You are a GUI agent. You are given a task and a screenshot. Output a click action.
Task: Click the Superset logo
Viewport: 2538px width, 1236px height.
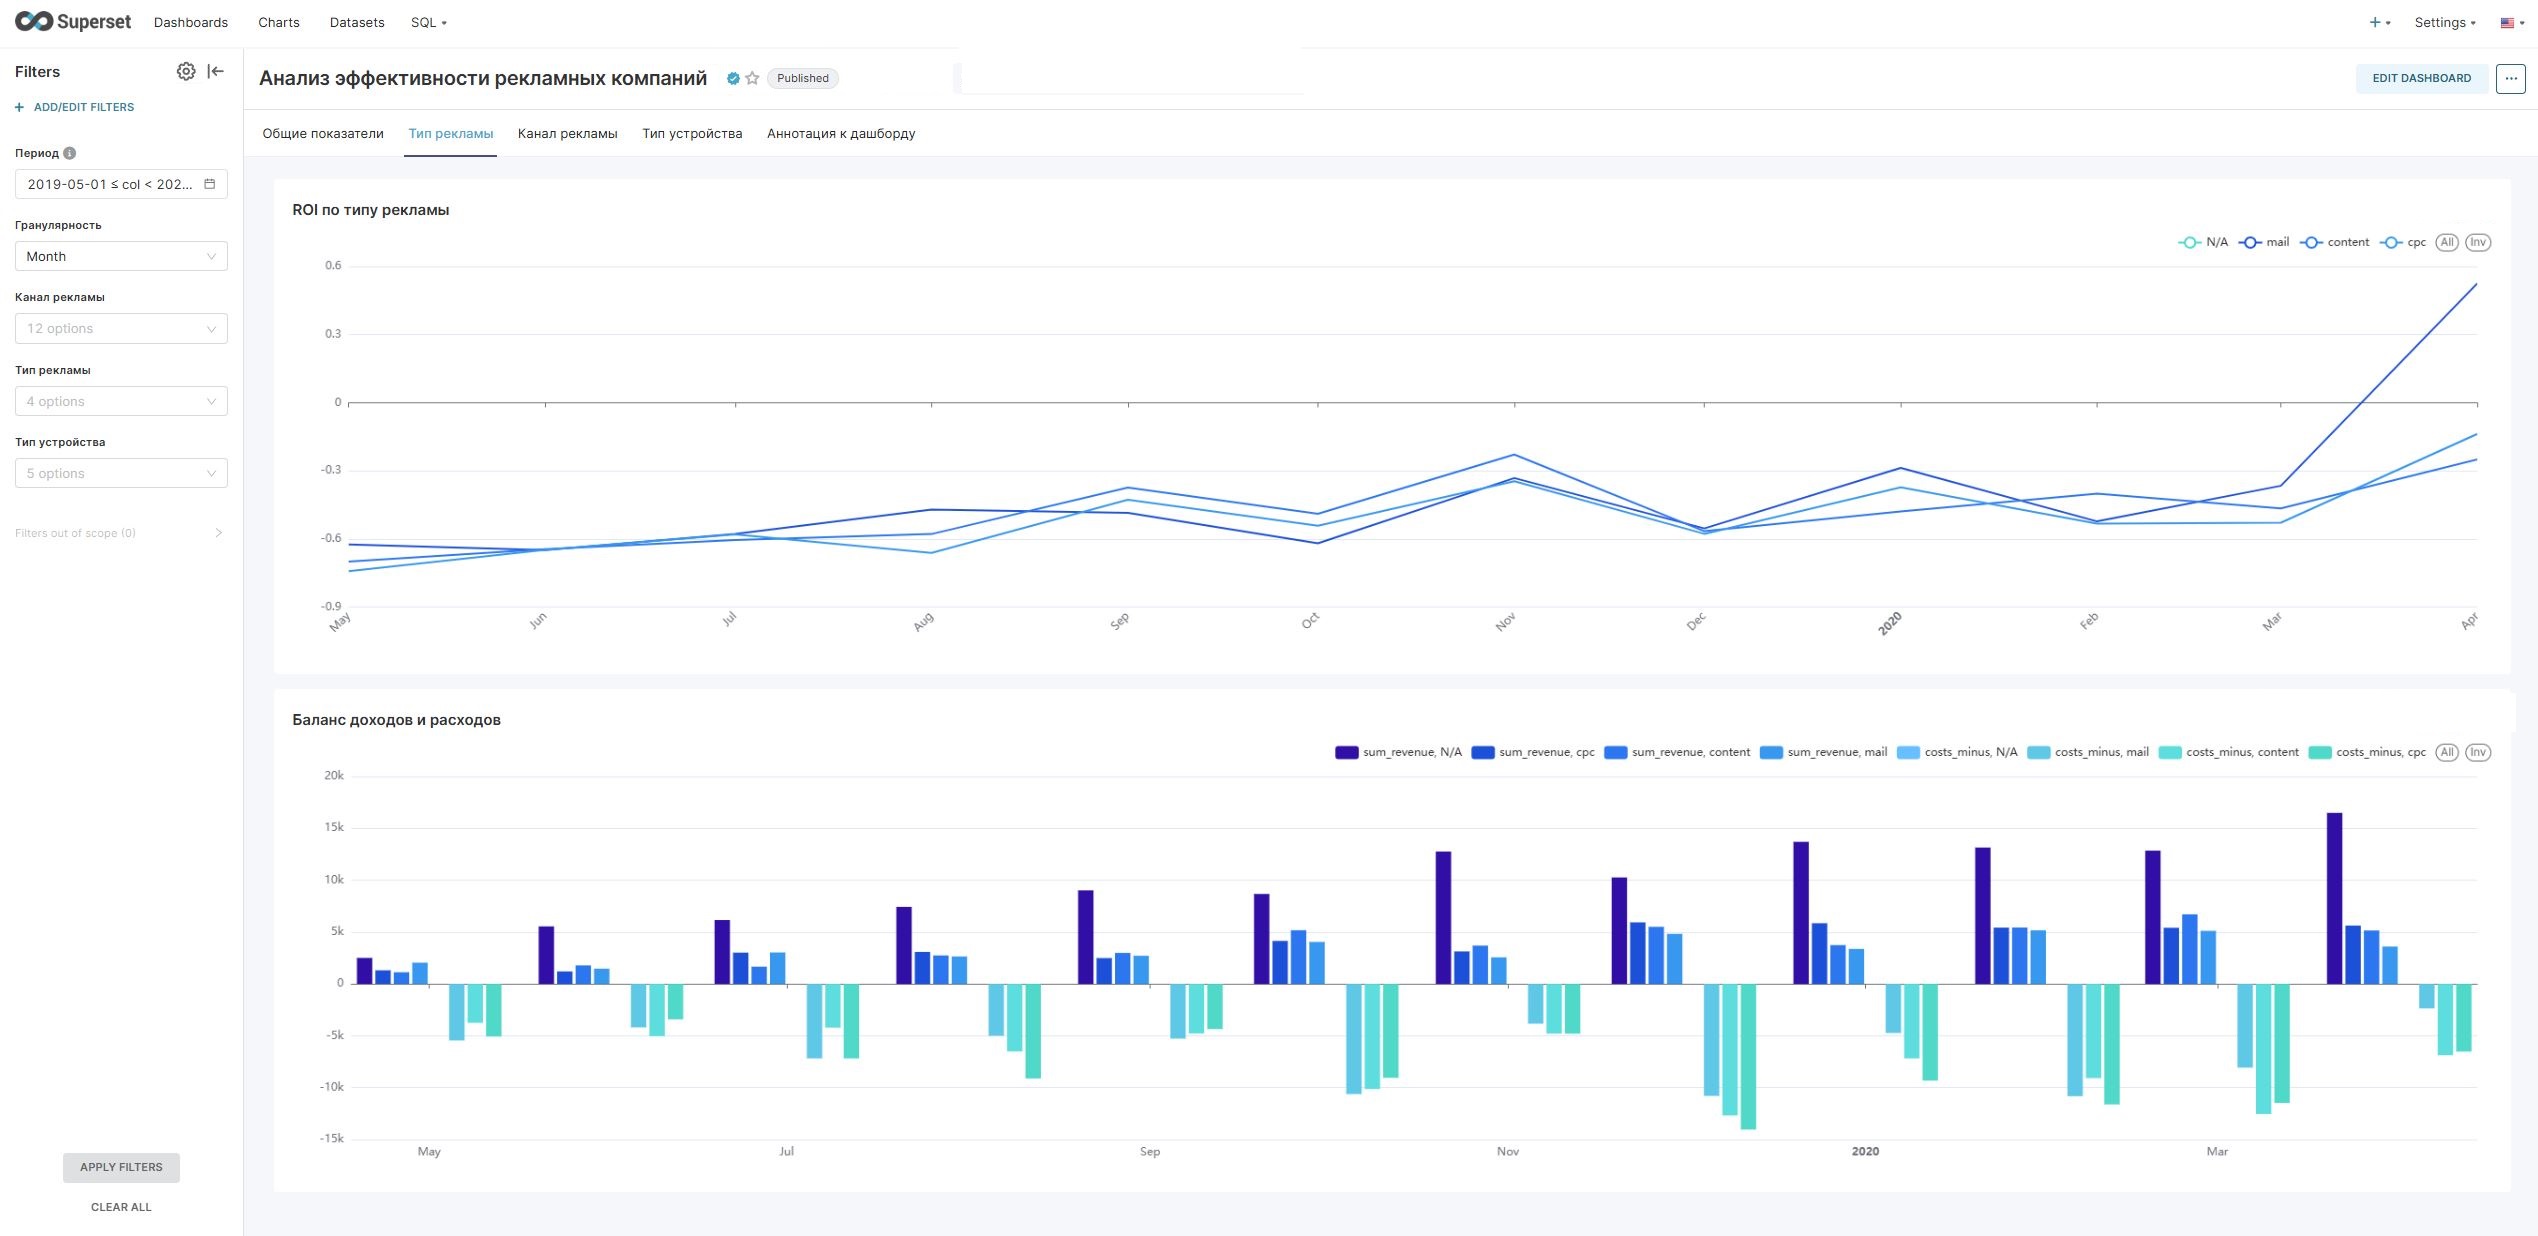(73, 21)
